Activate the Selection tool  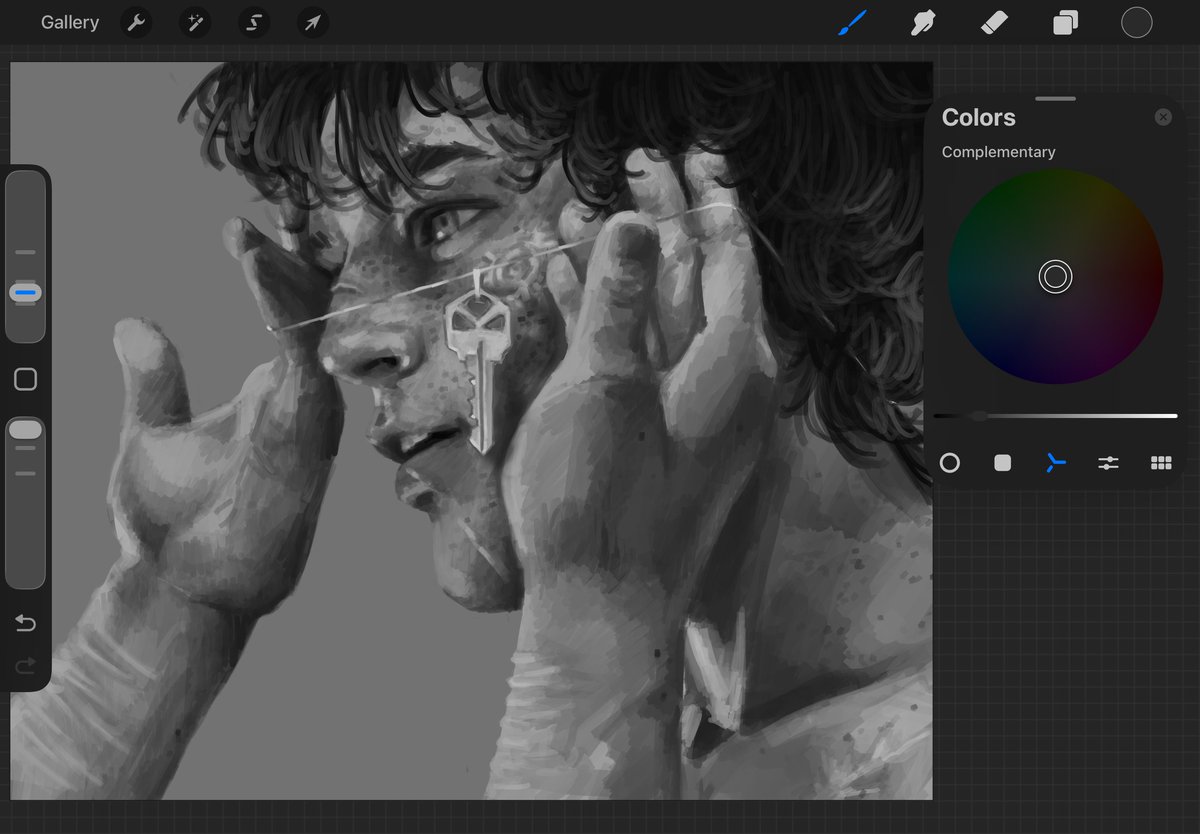254,23
